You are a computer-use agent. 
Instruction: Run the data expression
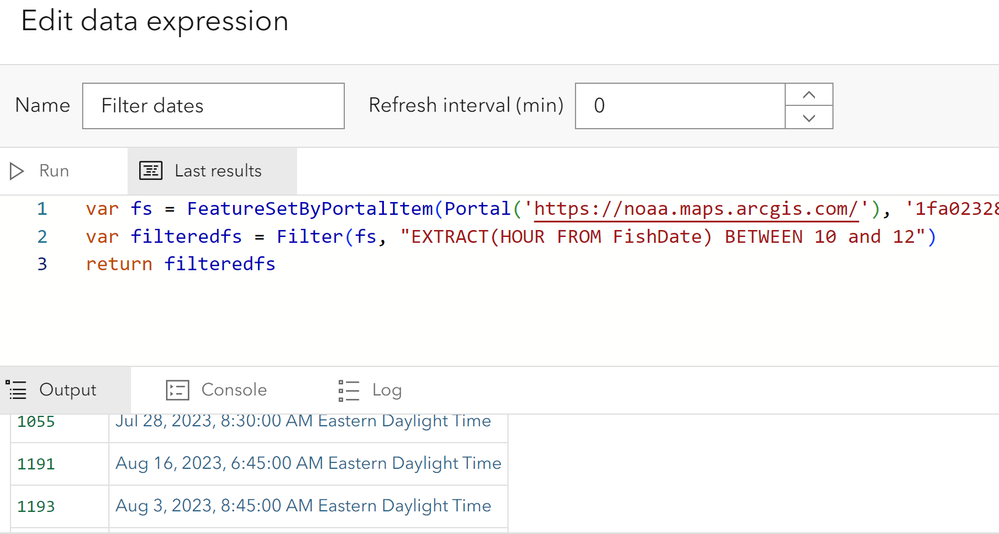tap(40, 171)
